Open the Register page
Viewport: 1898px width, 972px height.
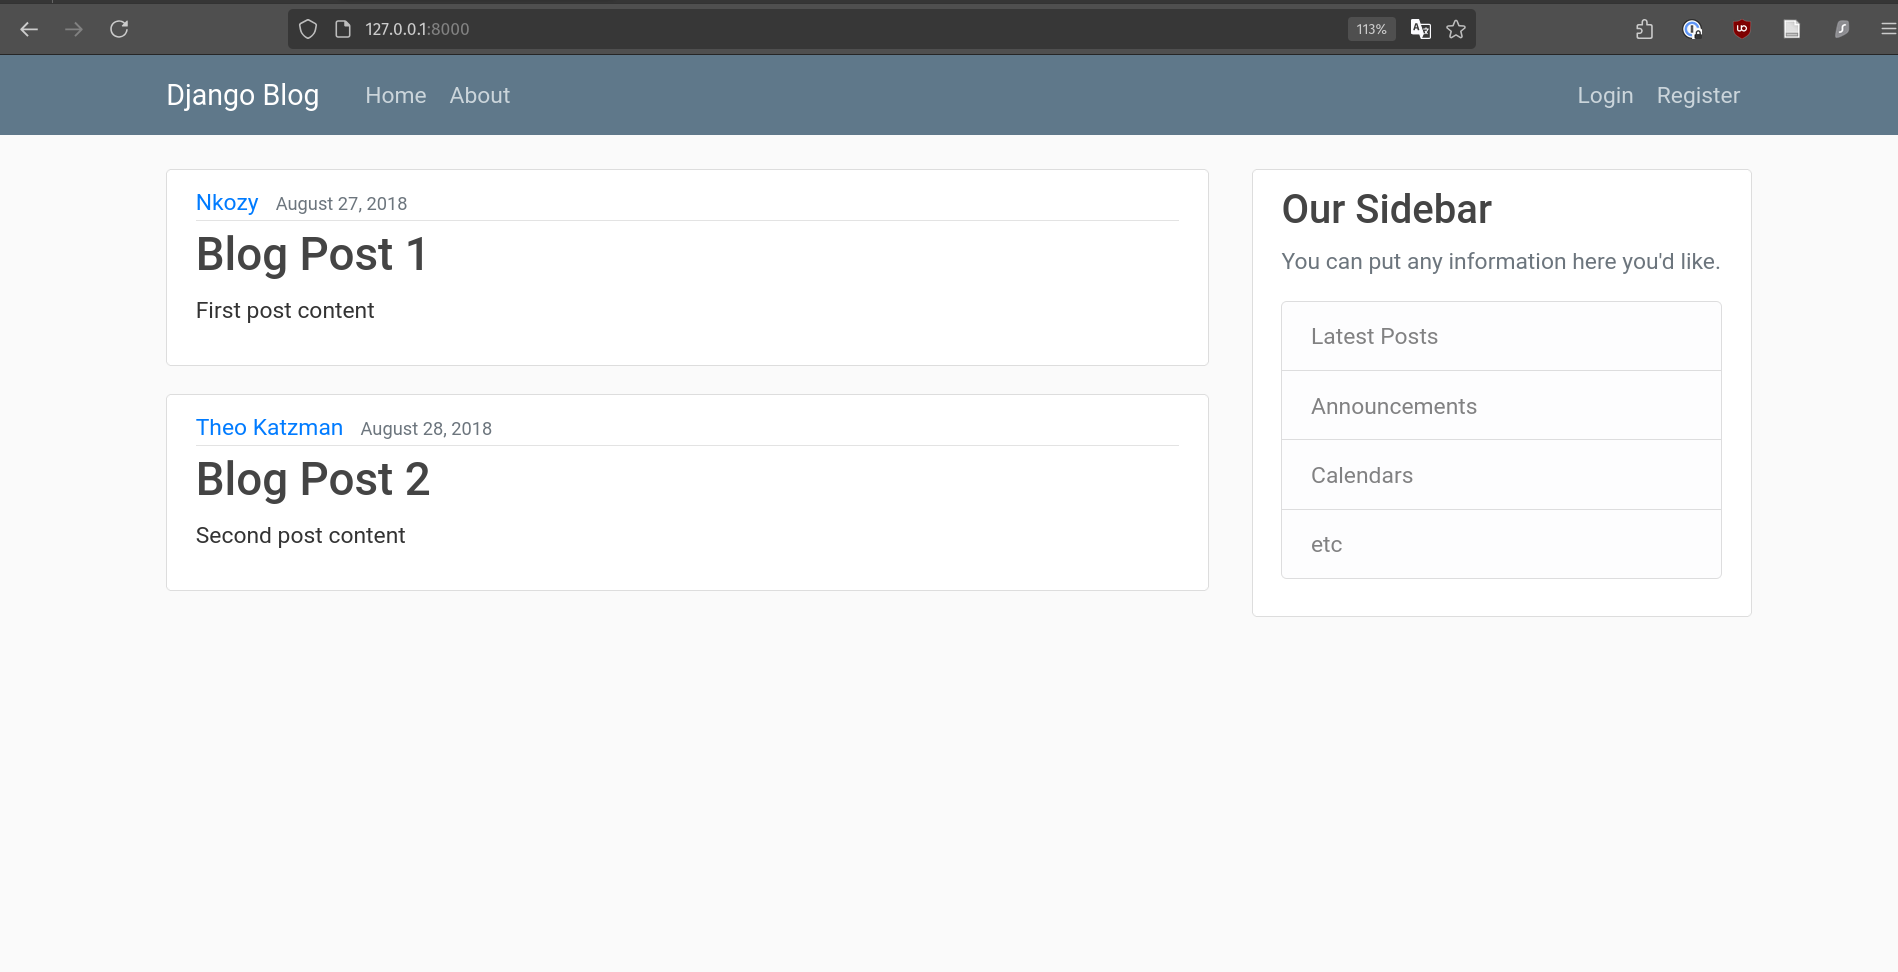click(x=1697, y=95)
